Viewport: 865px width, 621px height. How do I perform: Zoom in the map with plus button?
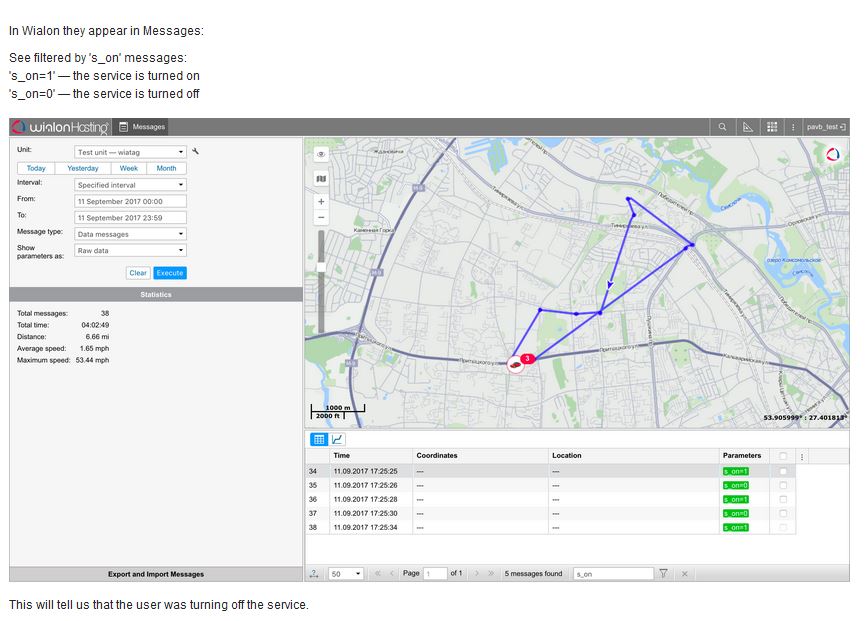321,202
